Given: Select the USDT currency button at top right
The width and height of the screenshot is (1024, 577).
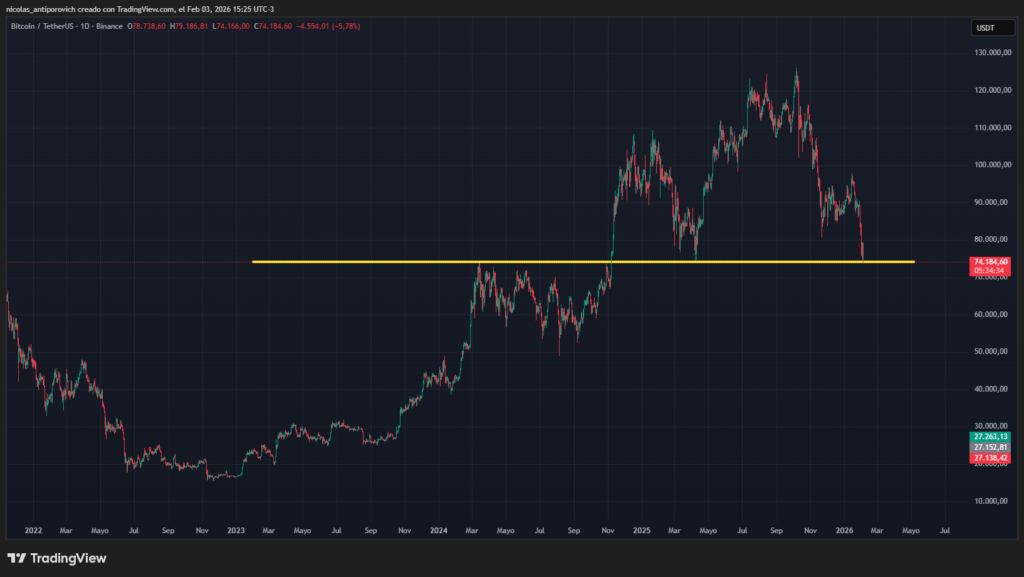Looking at the screenshot, I should tap(992, 27).
